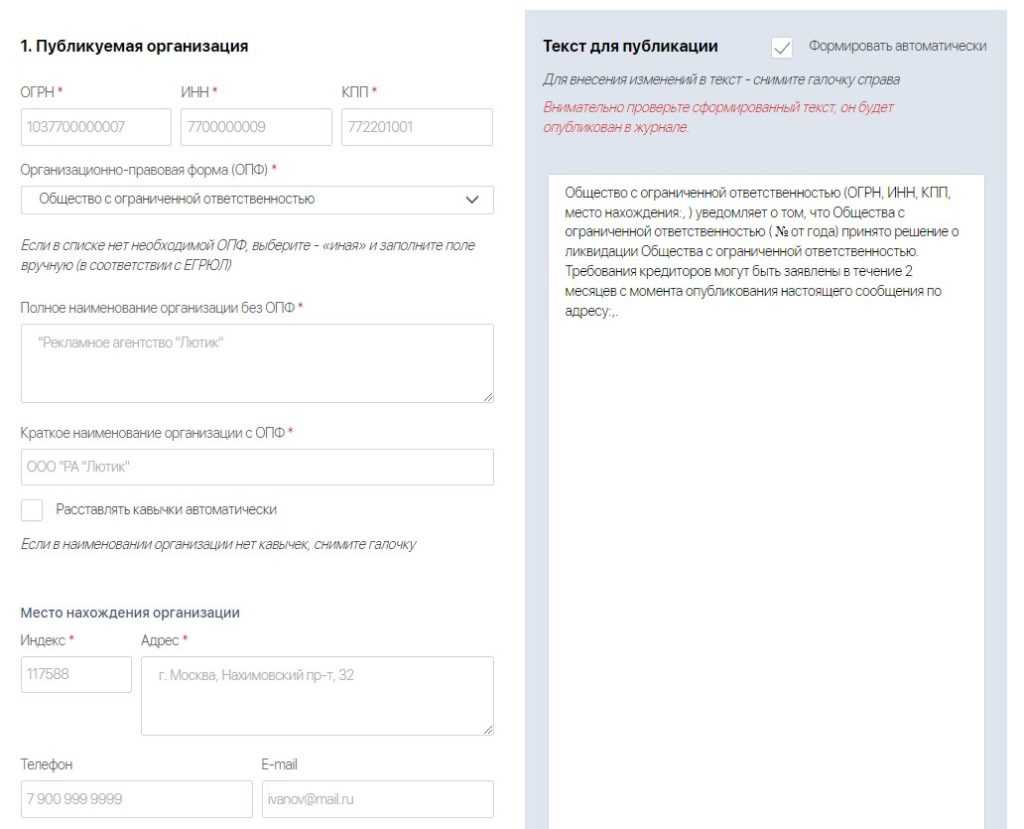This screenshot has height=829, width=1024.
Task: Click resize handle of Адрес textarea
Action: (488, 730)
